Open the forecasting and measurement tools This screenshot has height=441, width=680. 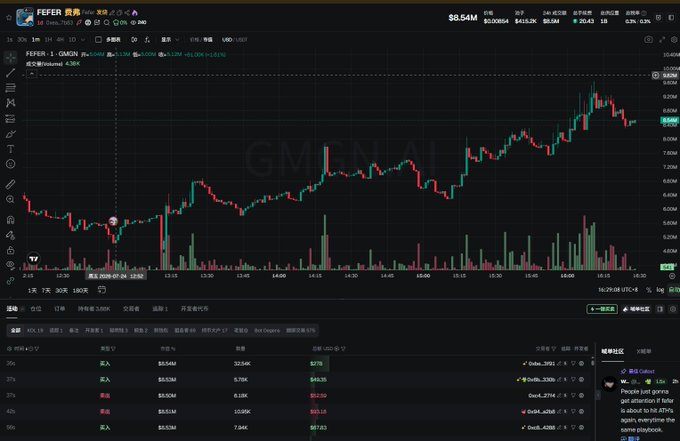coord(10,118)
